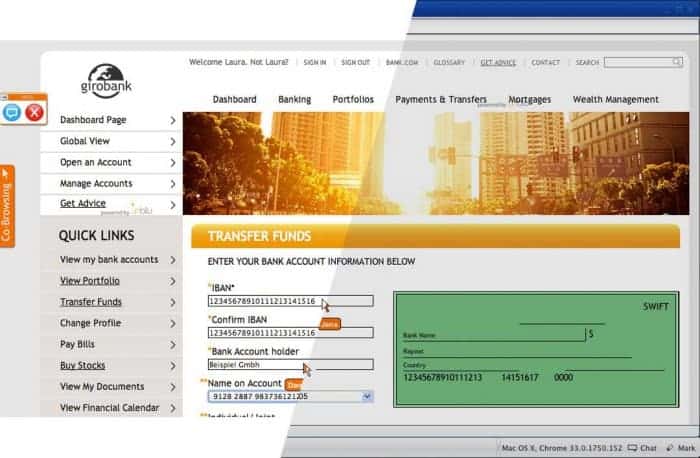This screenshot has width=700, height=458.
Task: Select Open an Account in sidebar
Action: click(96, 162)
